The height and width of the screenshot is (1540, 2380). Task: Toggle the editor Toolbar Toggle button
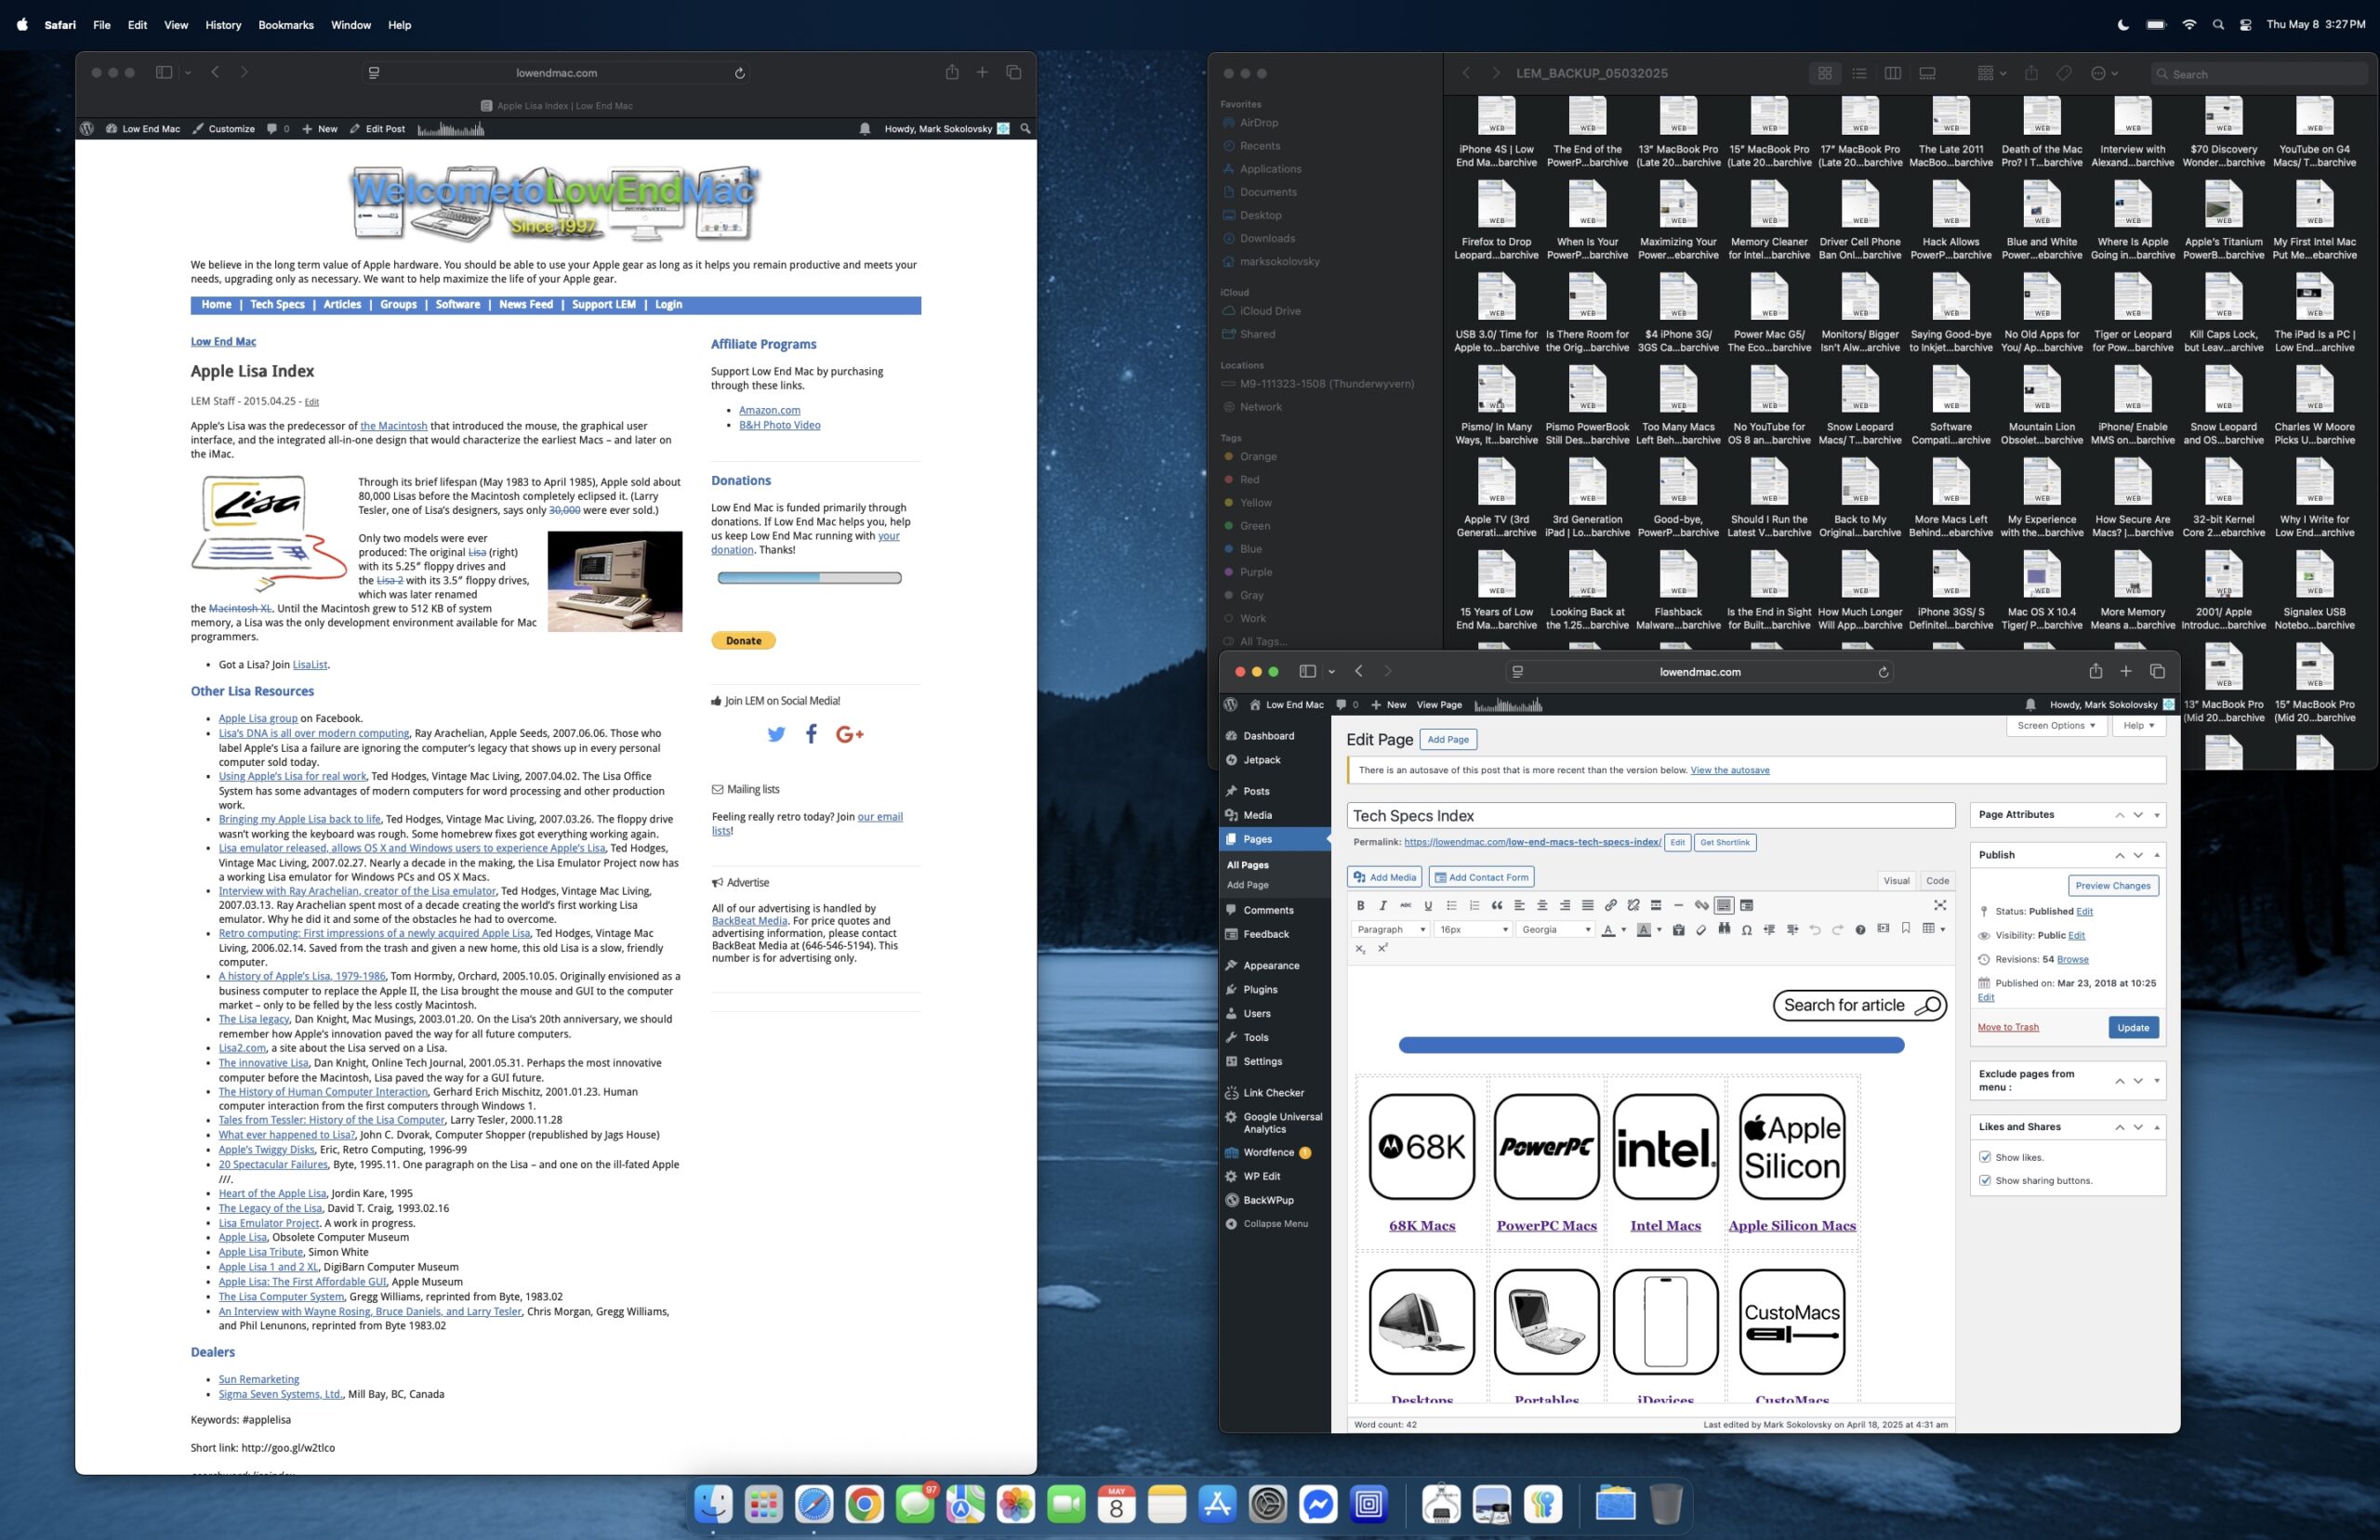pos(1725,906)
